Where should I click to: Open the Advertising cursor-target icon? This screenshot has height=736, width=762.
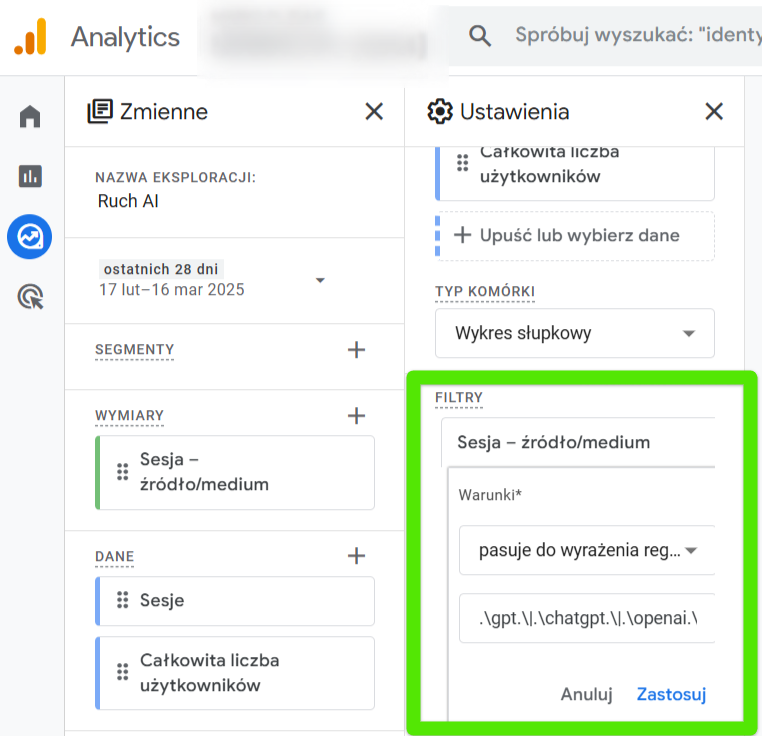[x=30, y=297]
